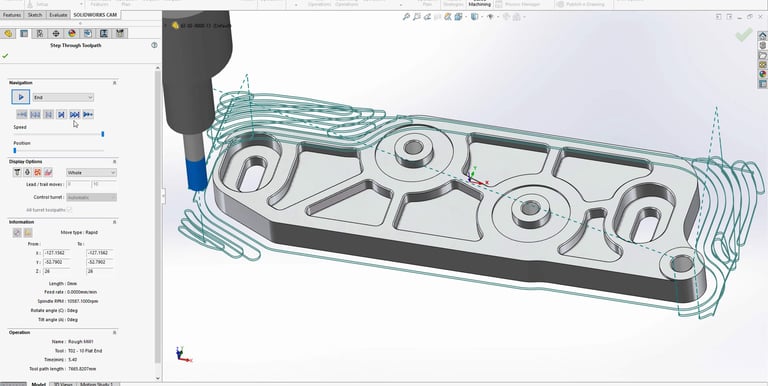Click the first greyed step-backward navigation button
This screenshot has width=768, height=386.
22,115
